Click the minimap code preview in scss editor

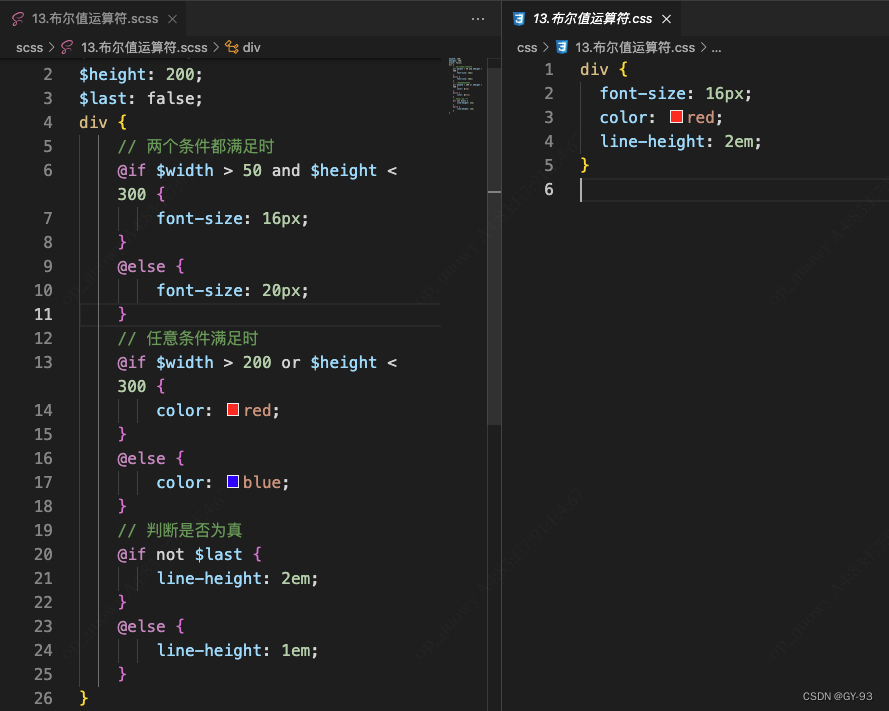pos(465,85)
